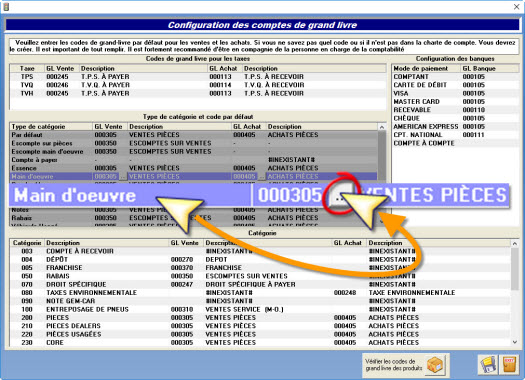Select 'Rabais' category type row
The image size is (525, 380).
[x=194, y=218]
